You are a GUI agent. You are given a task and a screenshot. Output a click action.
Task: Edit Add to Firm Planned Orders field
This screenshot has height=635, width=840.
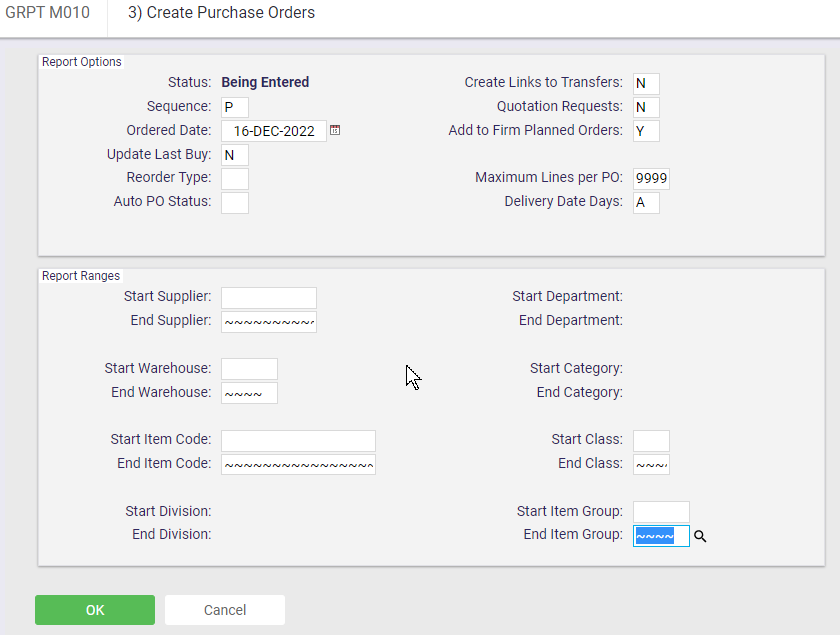pos(646,131)
